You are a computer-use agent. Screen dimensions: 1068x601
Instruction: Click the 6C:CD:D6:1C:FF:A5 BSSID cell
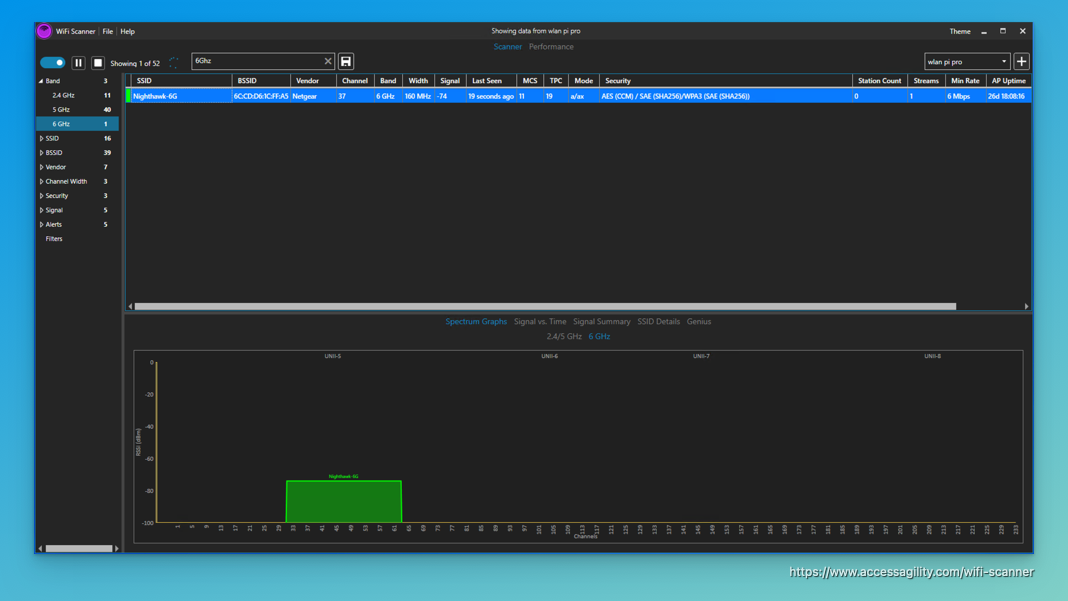pyautogui.click(x=261, y=96)
